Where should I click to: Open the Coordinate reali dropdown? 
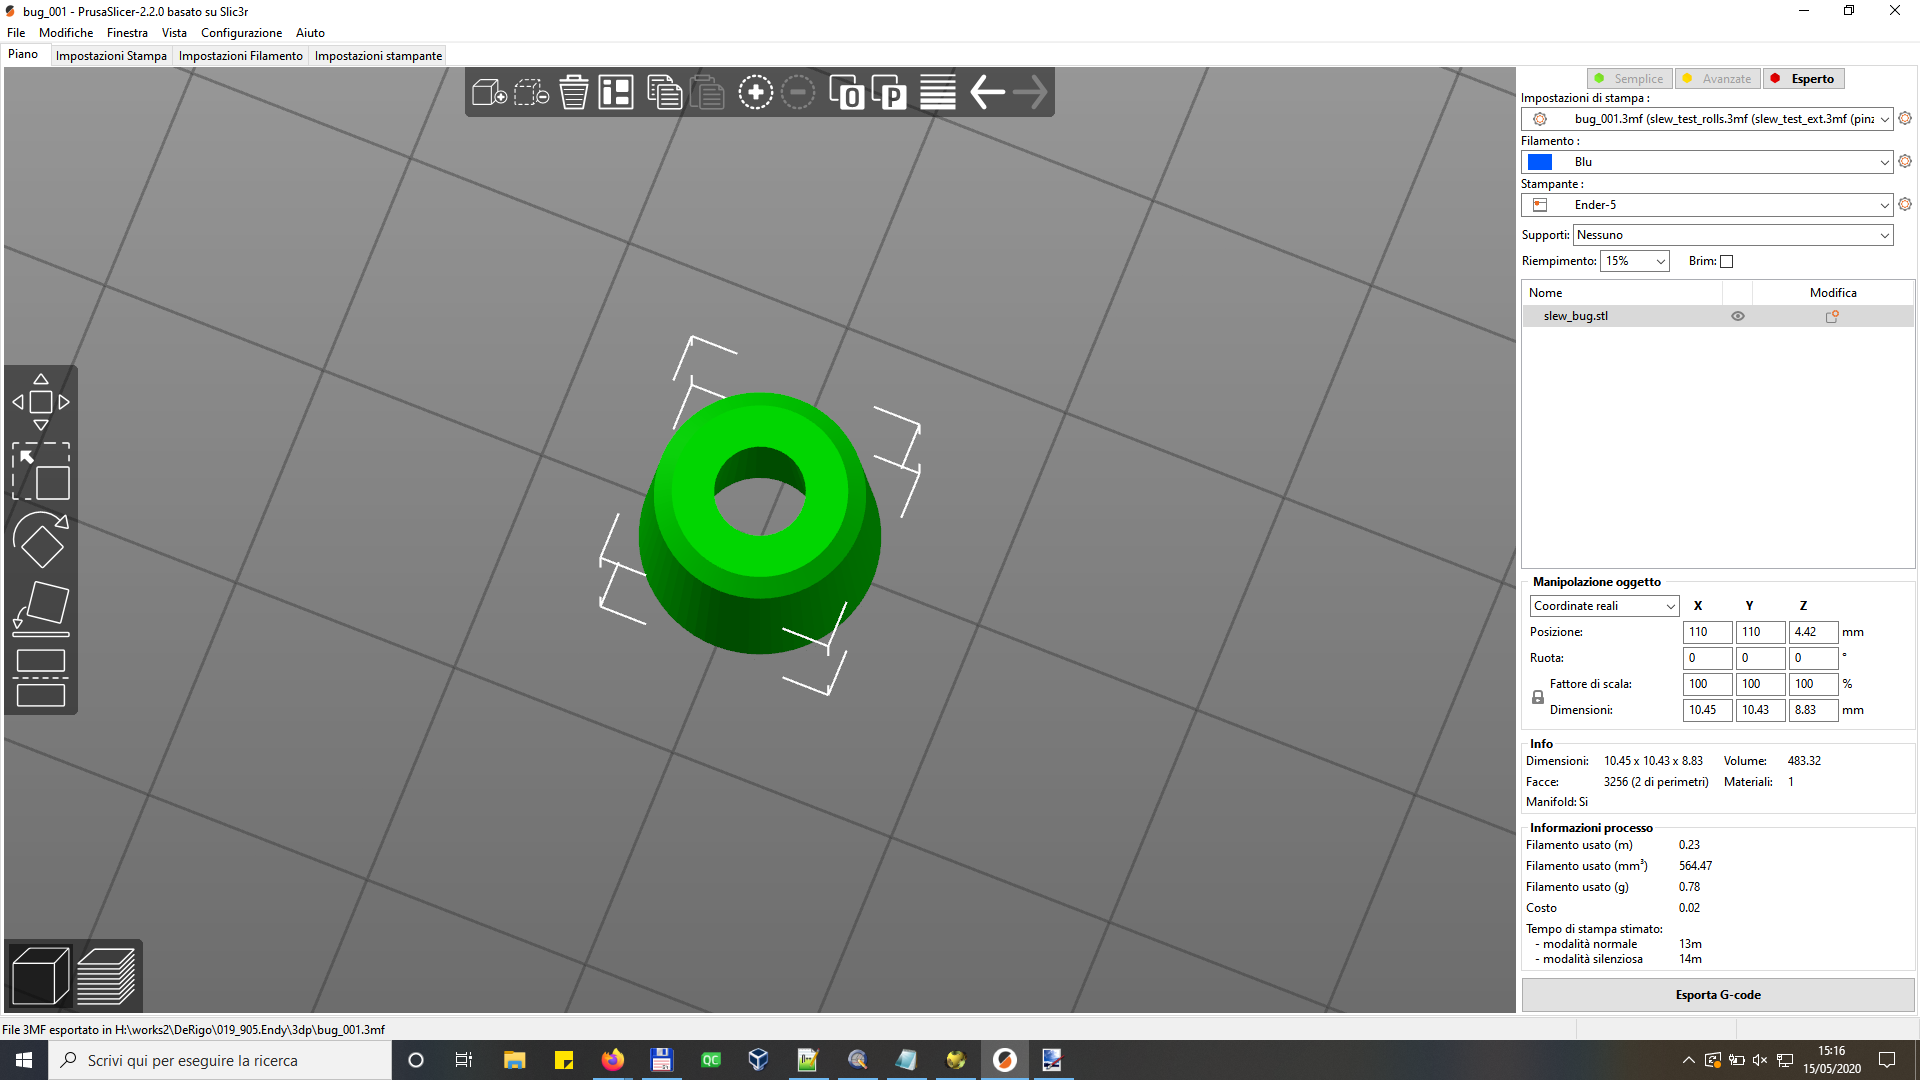(x=1604, y=606)
